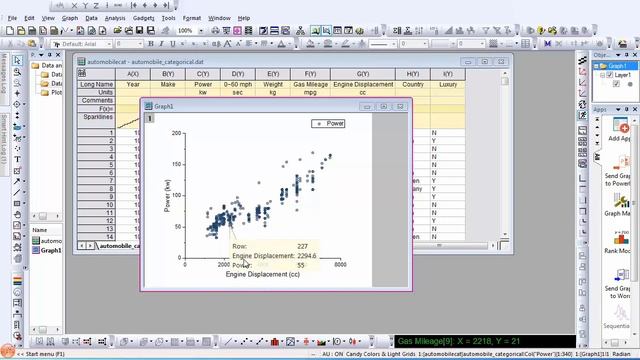Viewport: 640px width, 360px height.
Task: Open the Window menu
Action: point(219,18)
